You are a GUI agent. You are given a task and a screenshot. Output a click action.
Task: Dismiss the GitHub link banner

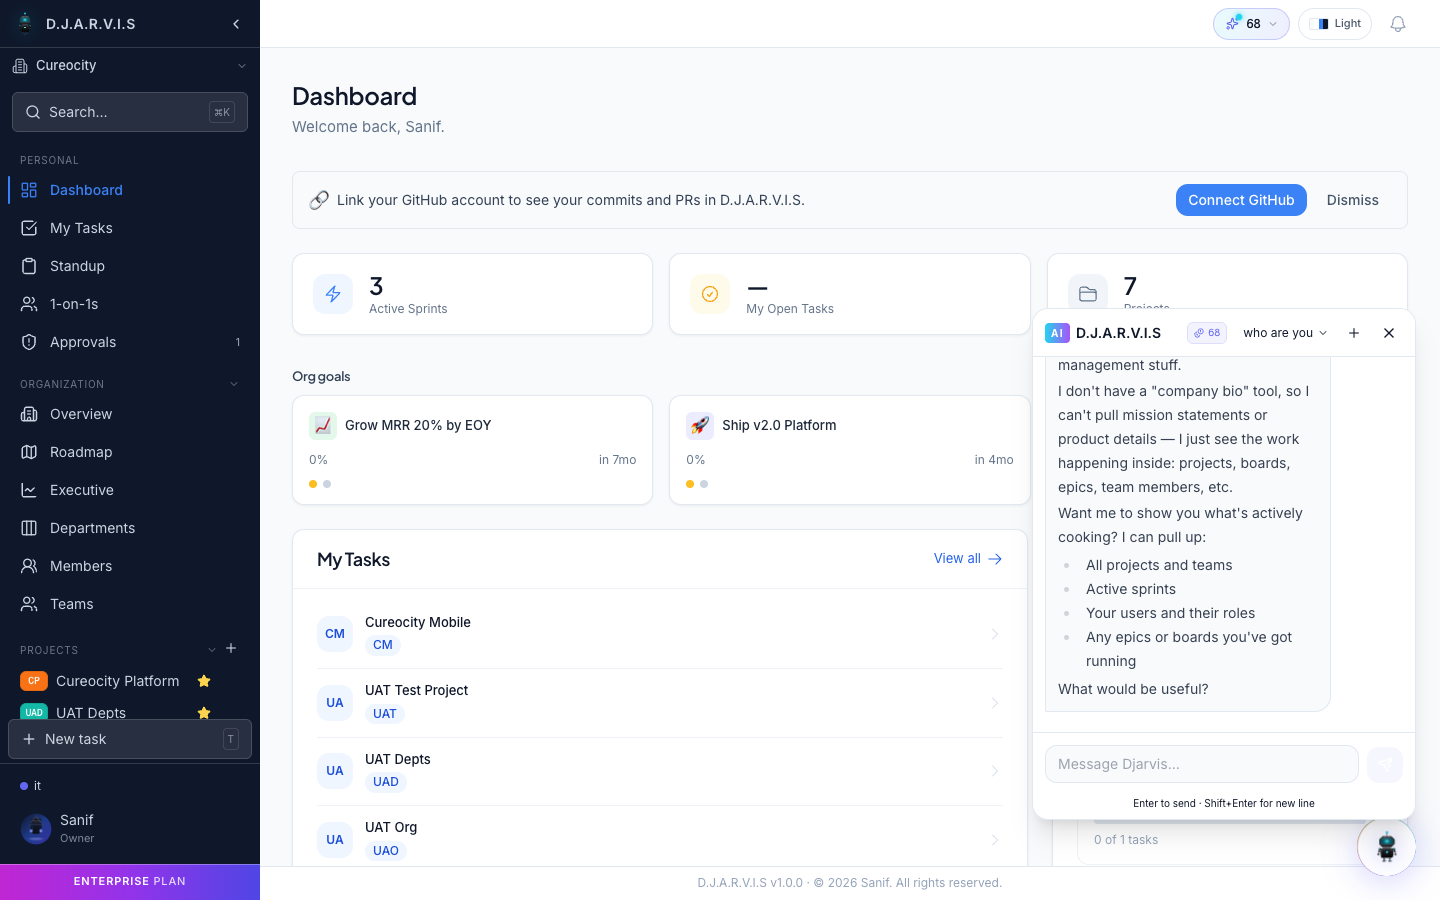[1352, 200]
